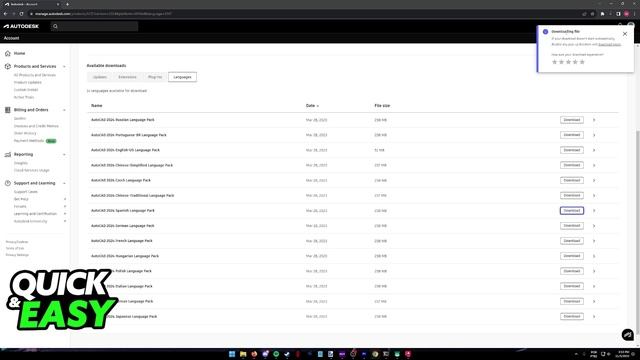Screen dimensions: 640x360
Task: Switch to the Extensions tab
Action: coord(127,77)
